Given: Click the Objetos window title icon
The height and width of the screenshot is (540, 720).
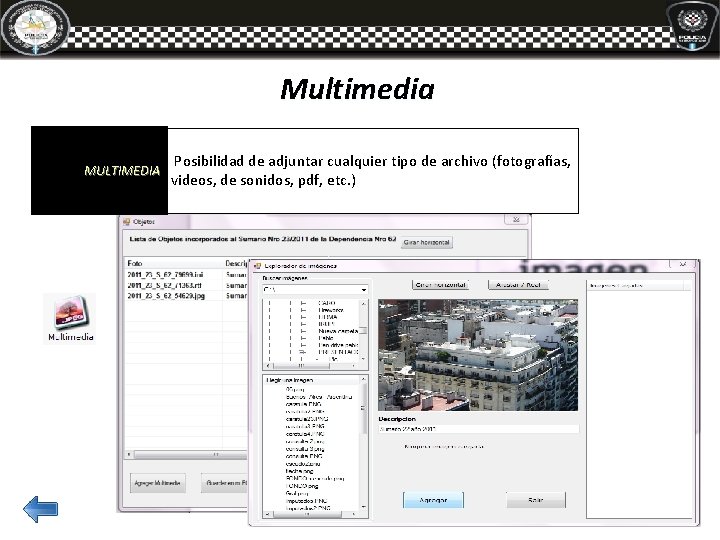Looking at the screenshot, I should click(x=127, y=221).
